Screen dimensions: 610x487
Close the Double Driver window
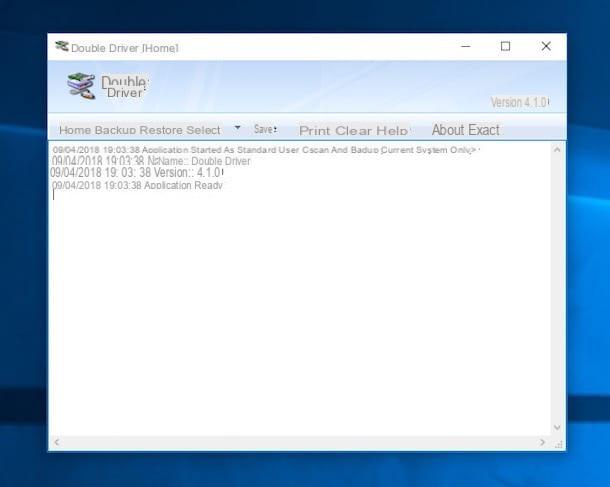tap(546, 46)
